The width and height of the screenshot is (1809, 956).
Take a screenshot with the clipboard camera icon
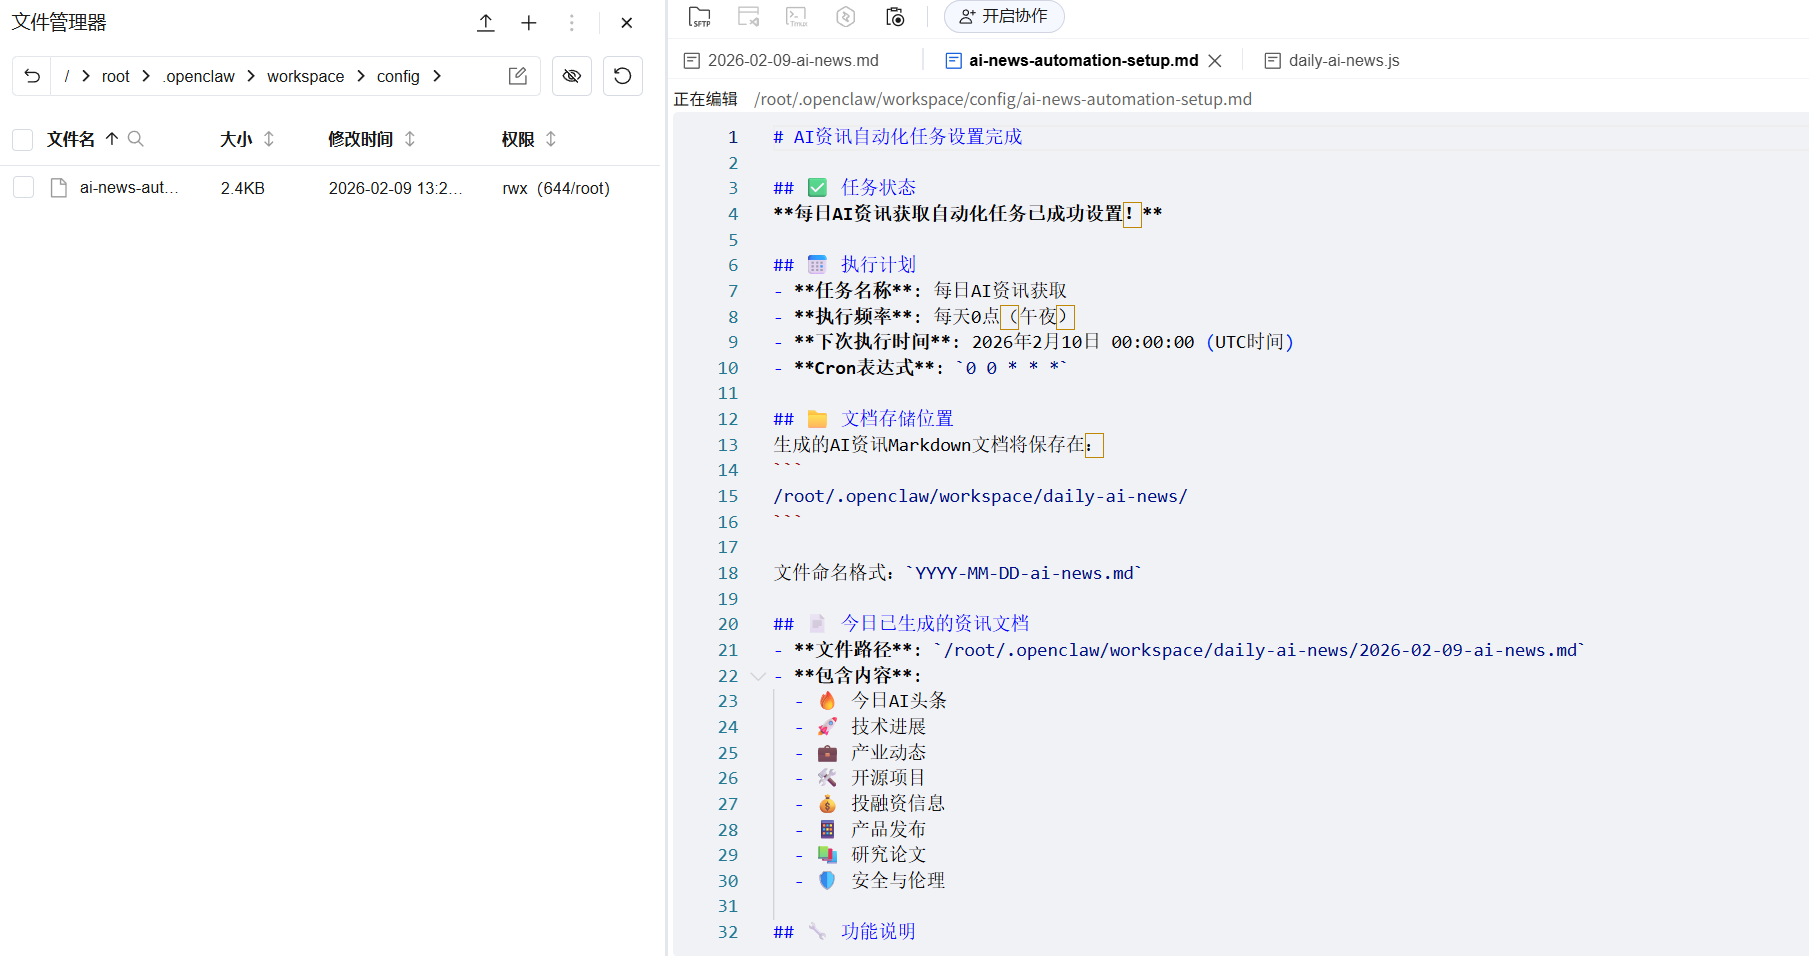click(x=895, y=16)
